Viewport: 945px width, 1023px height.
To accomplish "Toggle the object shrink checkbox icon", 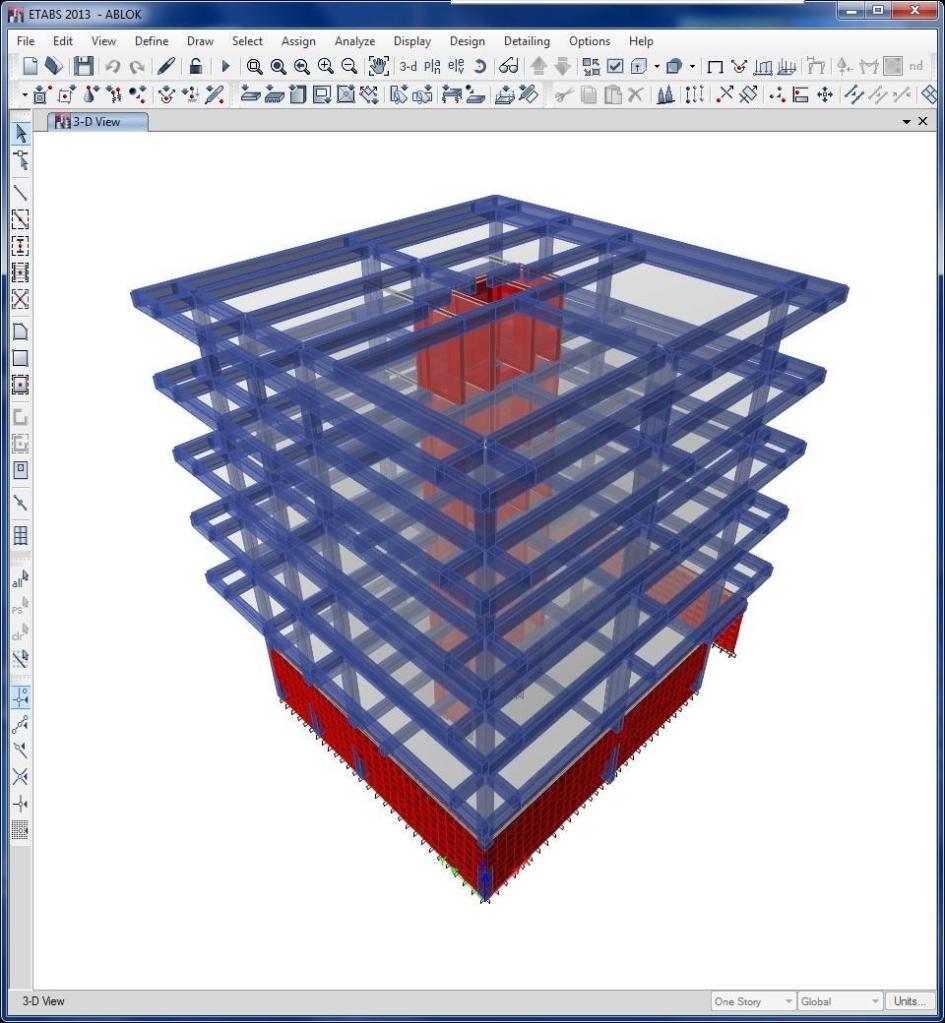I will [x=615, y=66].
